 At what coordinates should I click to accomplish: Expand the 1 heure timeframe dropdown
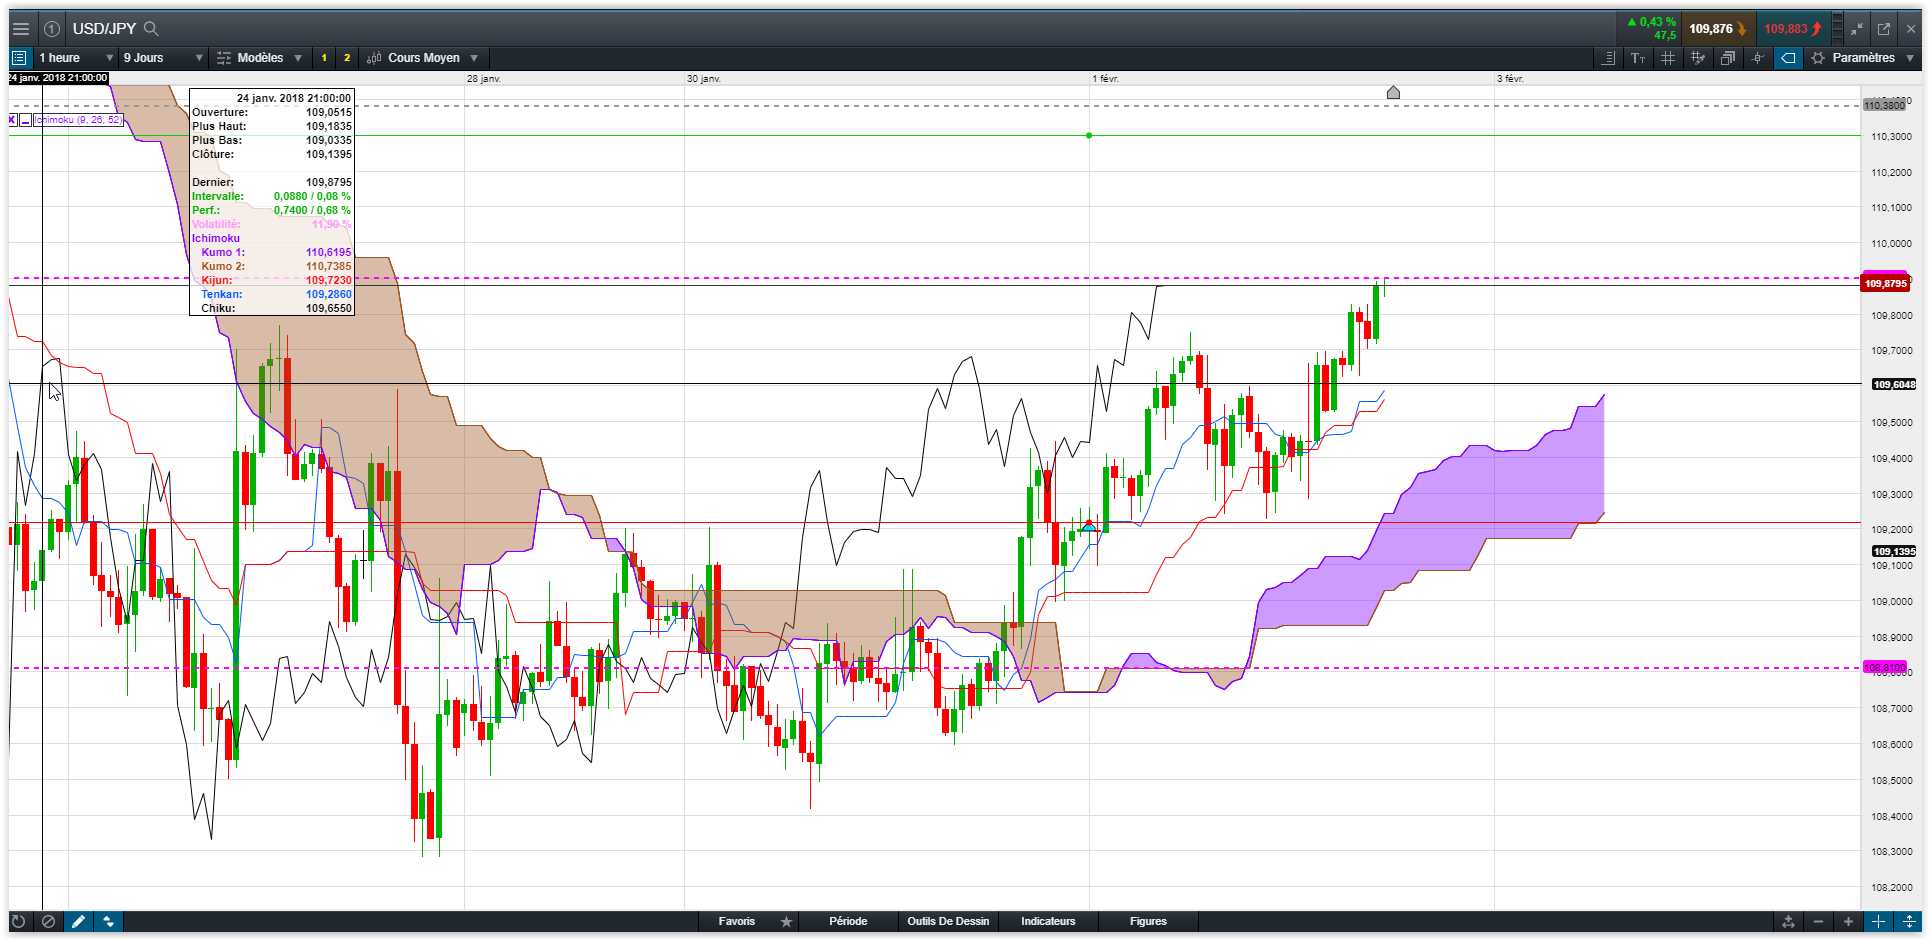pyautogui.click(x=75, y=58)
